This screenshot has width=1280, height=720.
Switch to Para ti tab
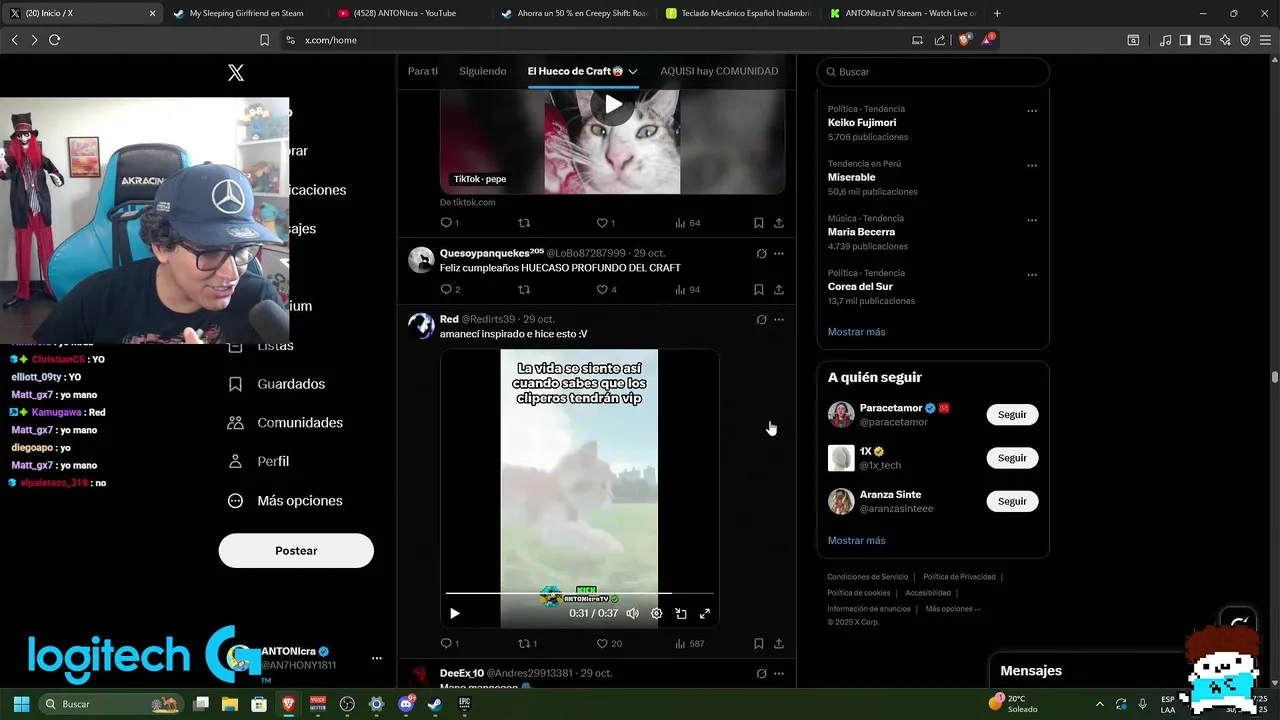(423, 71)
